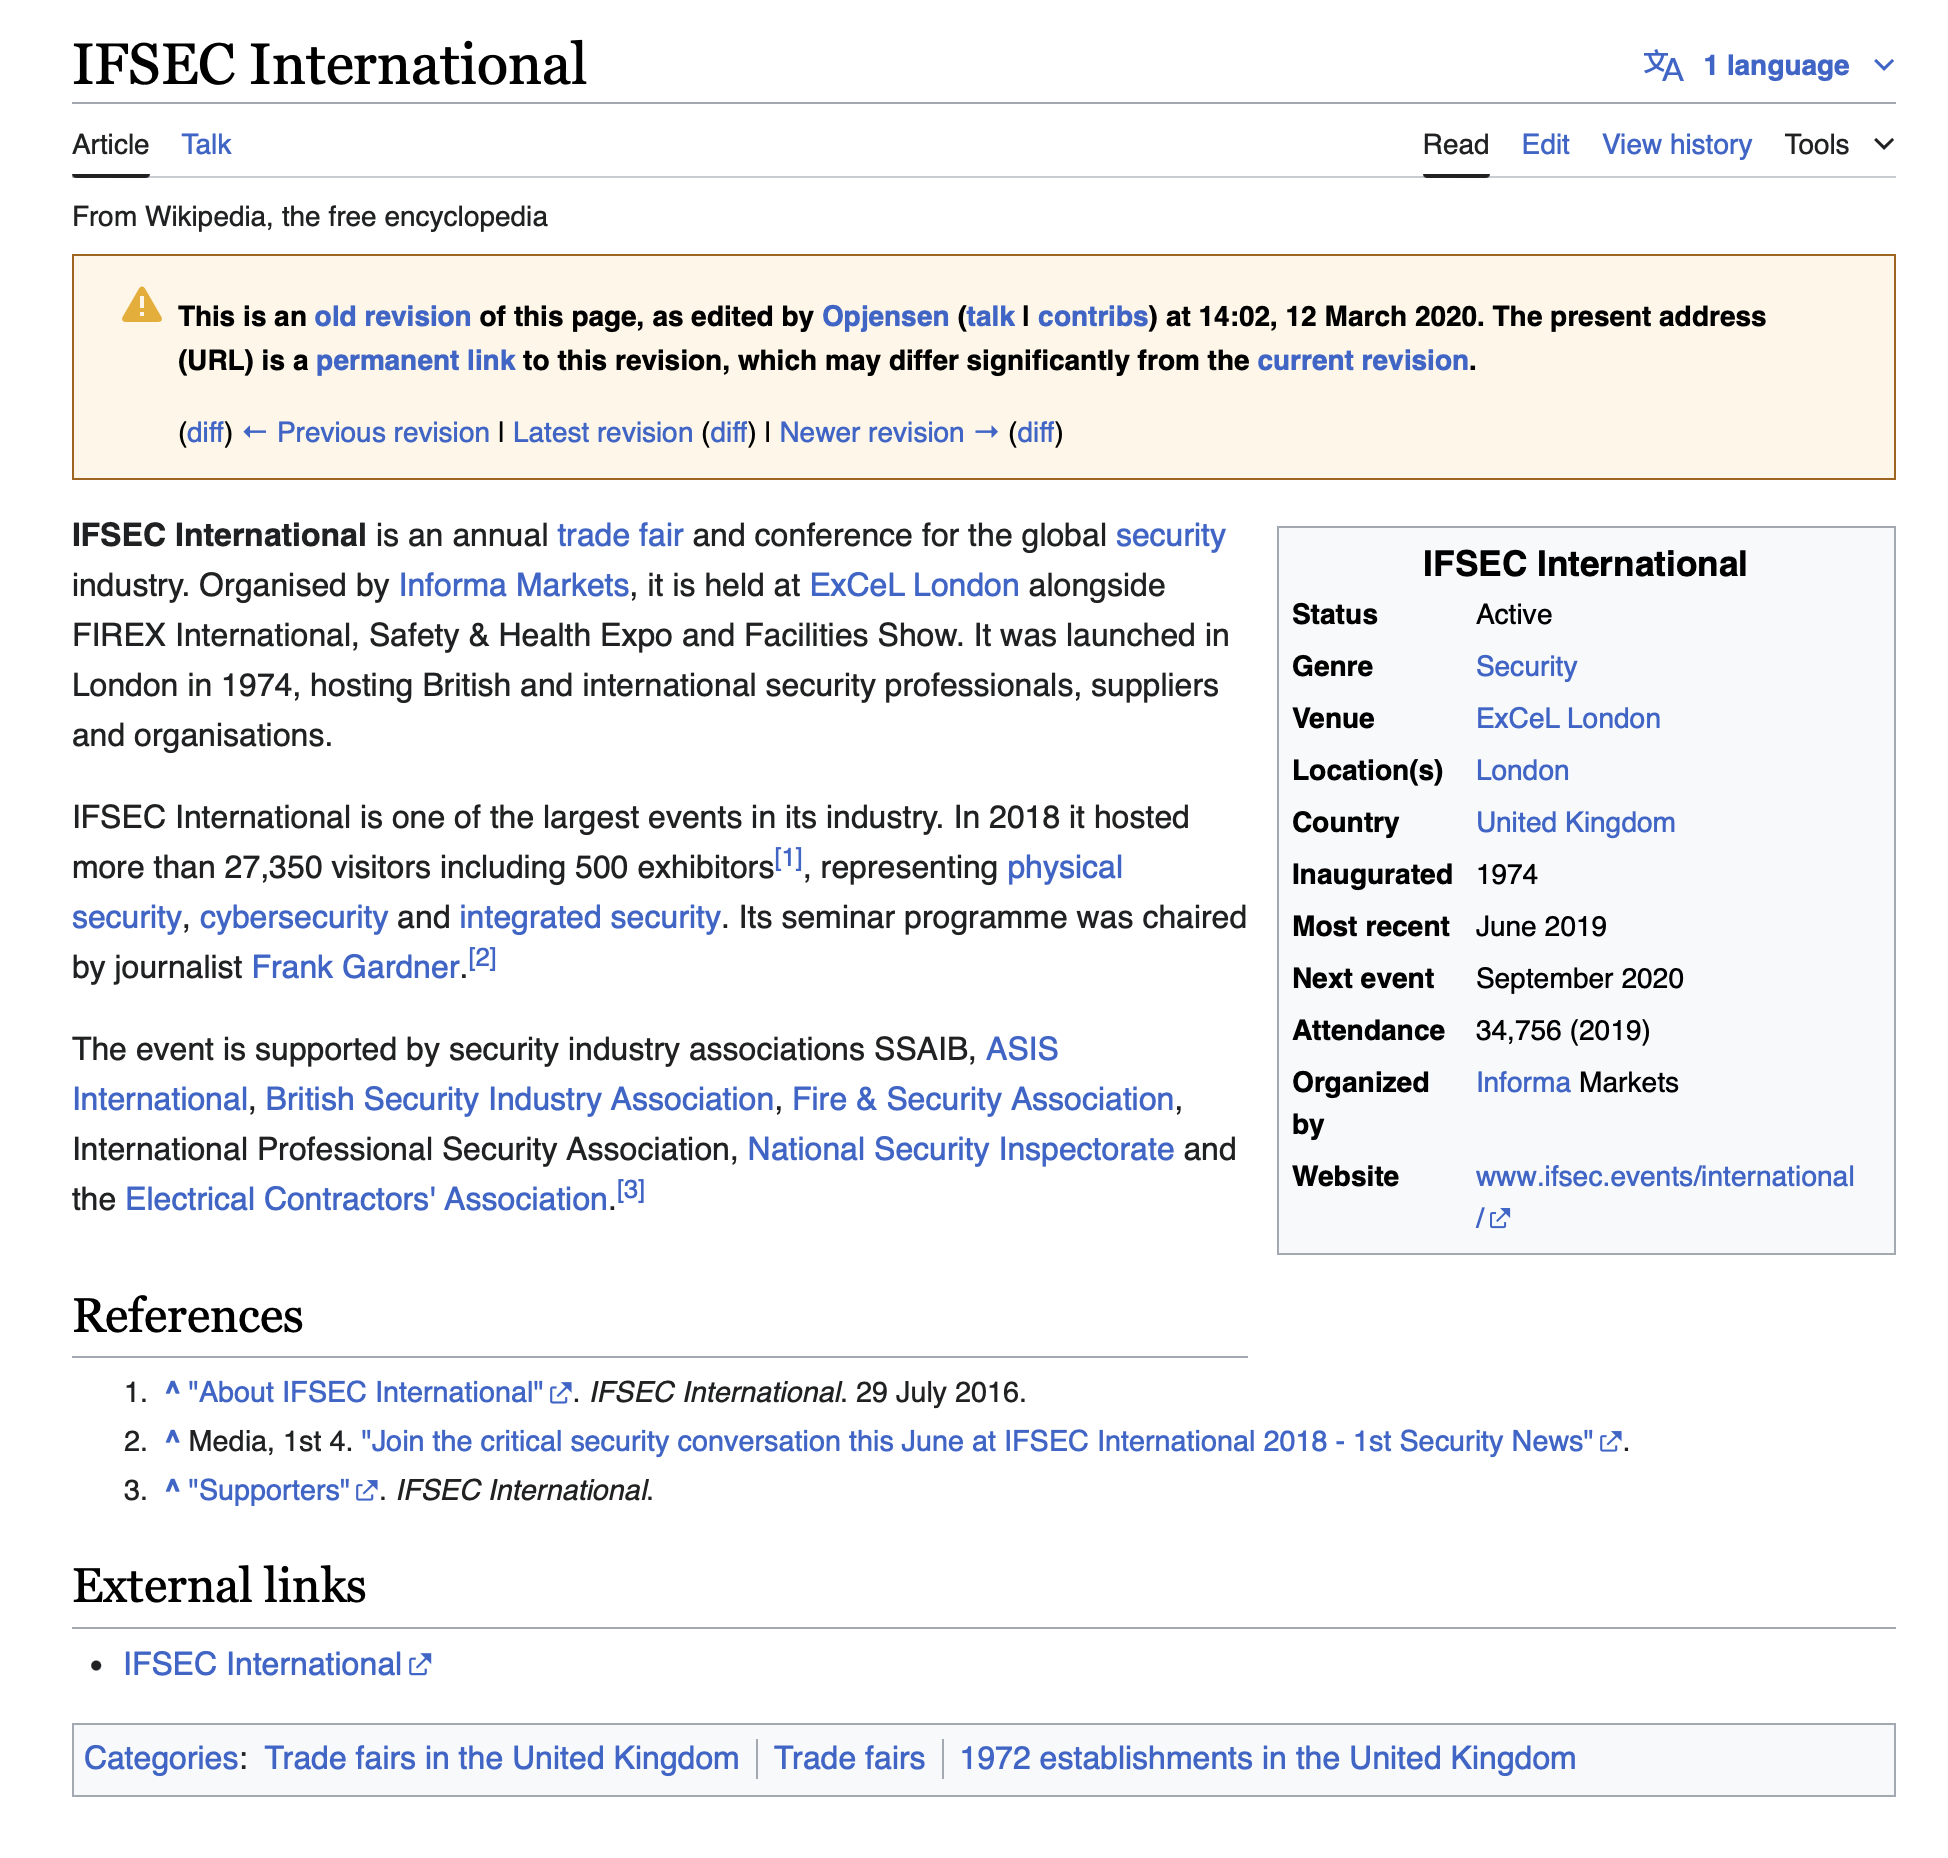Click the language translation icon
1948x1858 pixels.
(x=1663, y=66)
